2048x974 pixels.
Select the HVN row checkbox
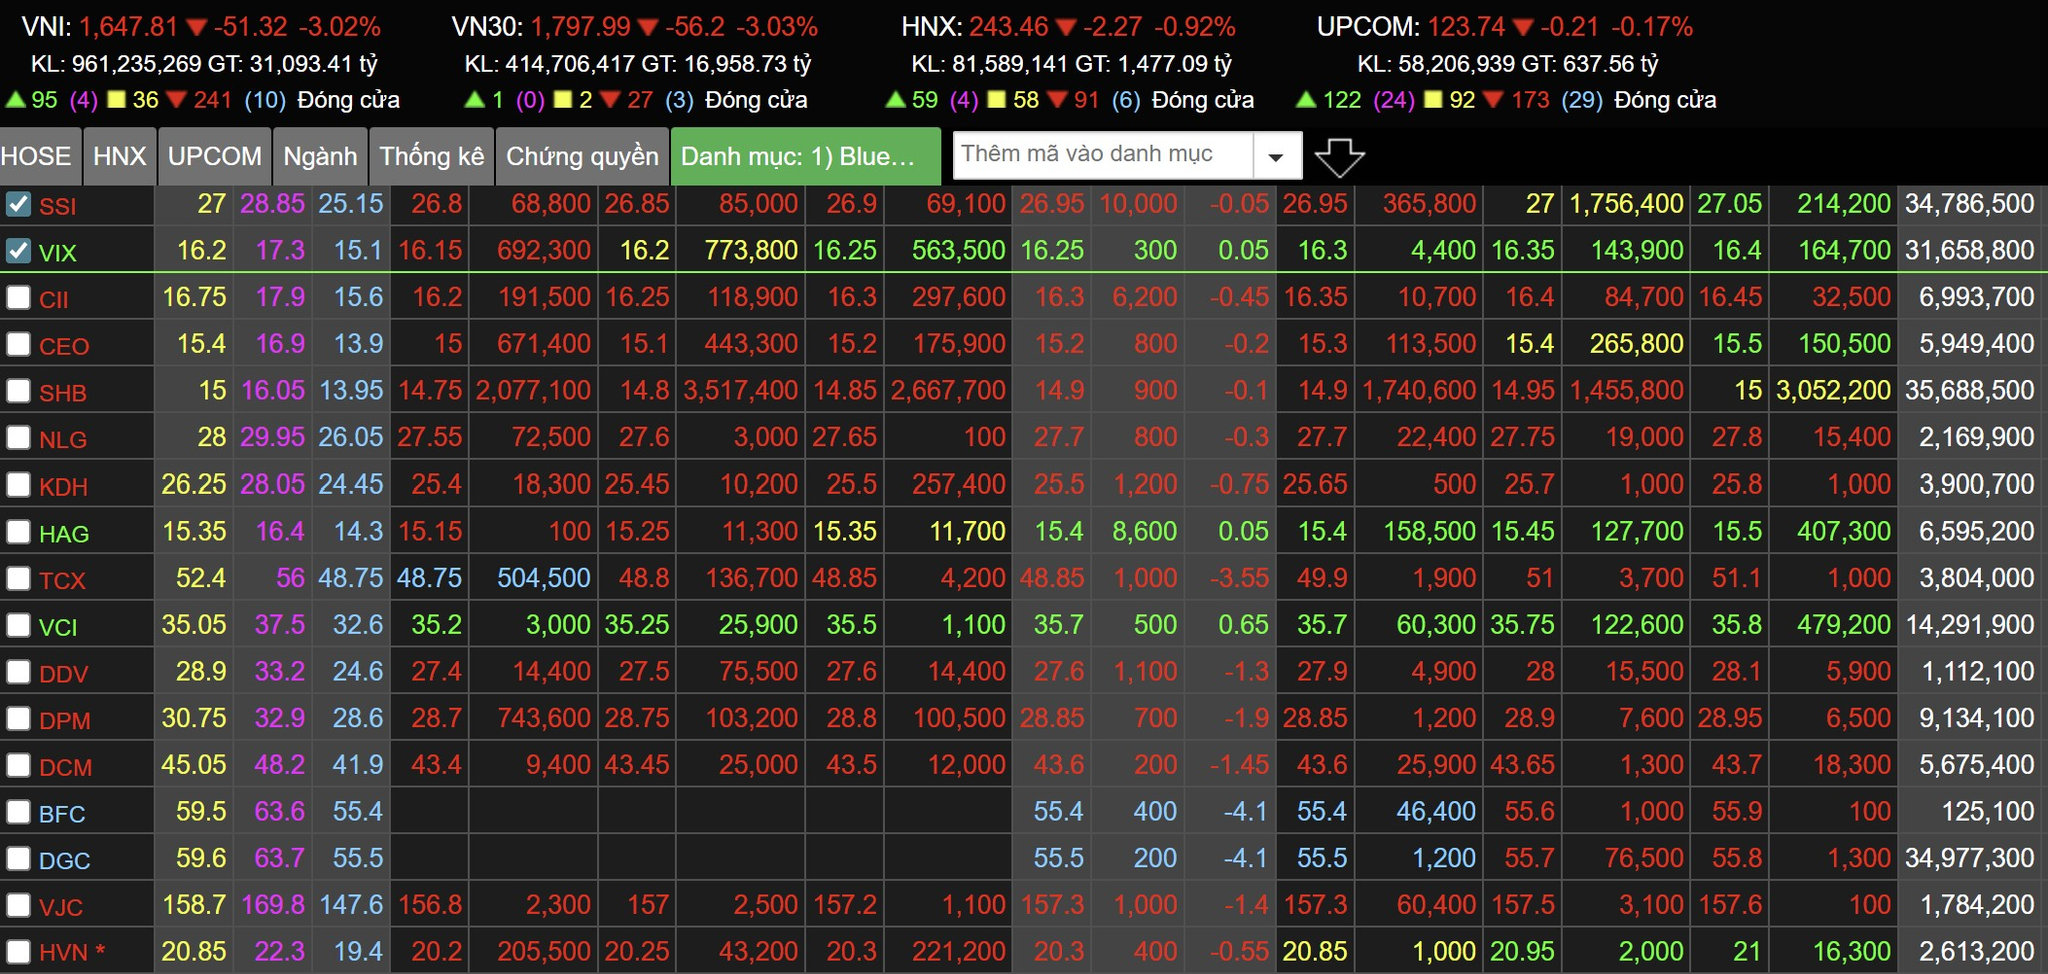pyautogui.click(x=18, y=952)
